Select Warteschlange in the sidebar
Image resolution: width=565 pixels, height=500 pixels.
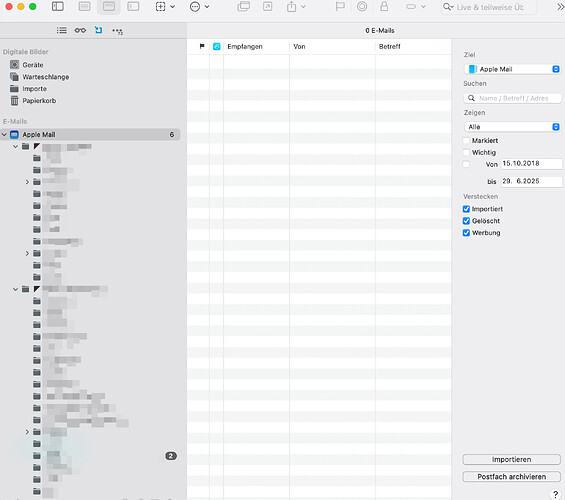point(45,77)
